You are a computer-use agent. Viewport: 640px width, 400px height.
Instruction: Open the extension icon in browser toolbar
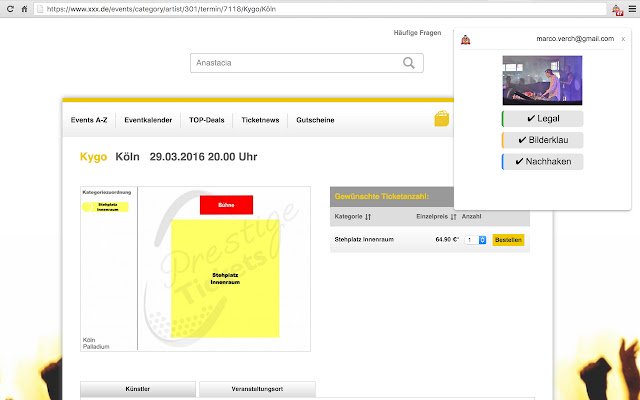pyautogui.click(x=617, y=9)
